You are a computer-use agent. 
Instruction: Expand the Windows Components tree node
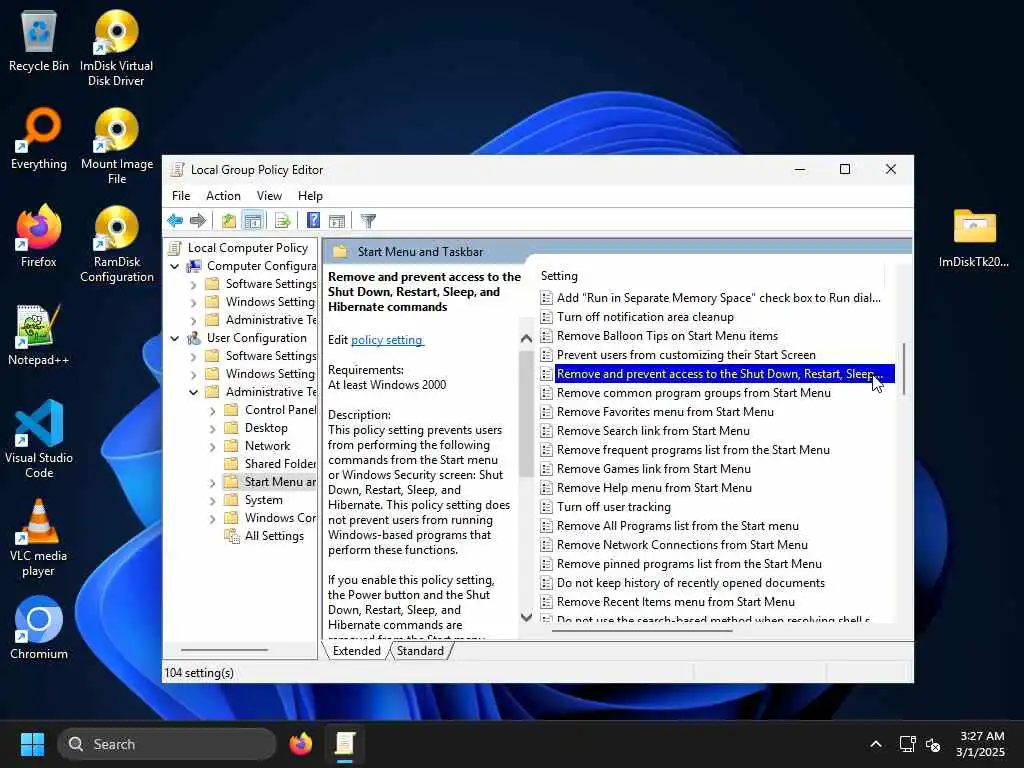pyautogui.click(x=212, y=519)
